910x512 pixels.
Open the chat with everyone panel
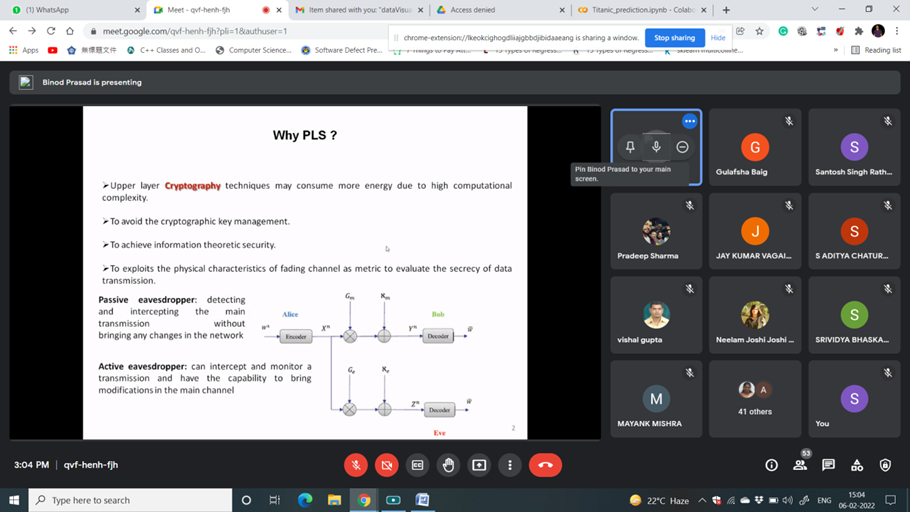pos(828,465)
